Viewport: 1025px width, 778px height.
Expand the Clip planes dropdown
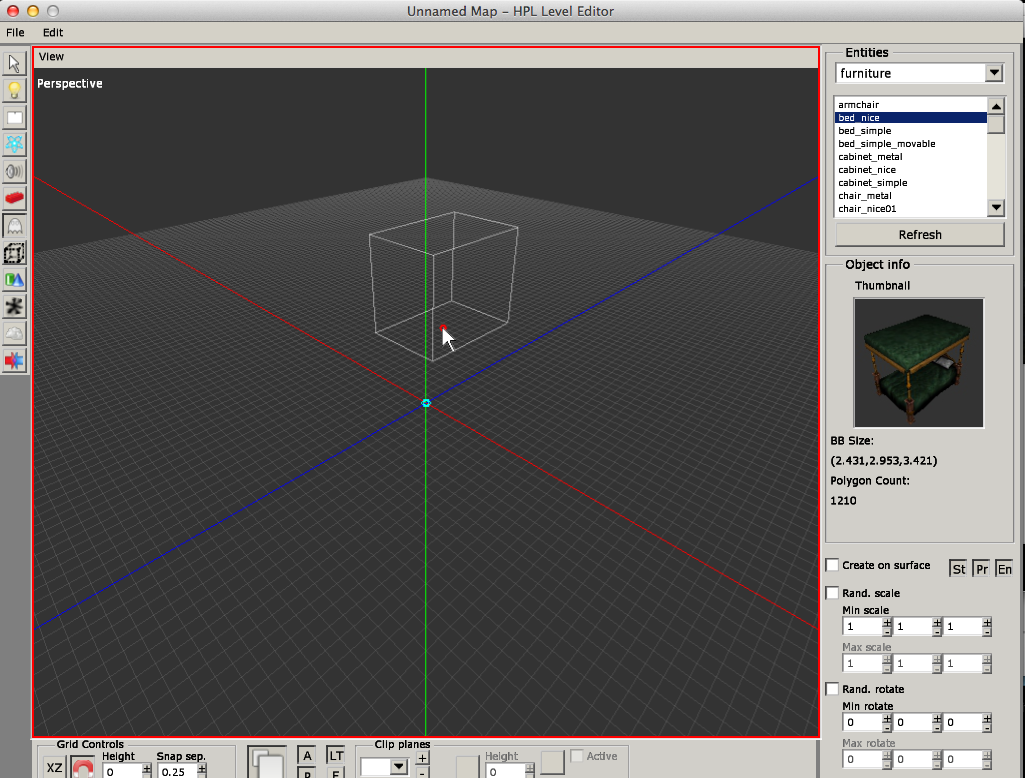399,767
